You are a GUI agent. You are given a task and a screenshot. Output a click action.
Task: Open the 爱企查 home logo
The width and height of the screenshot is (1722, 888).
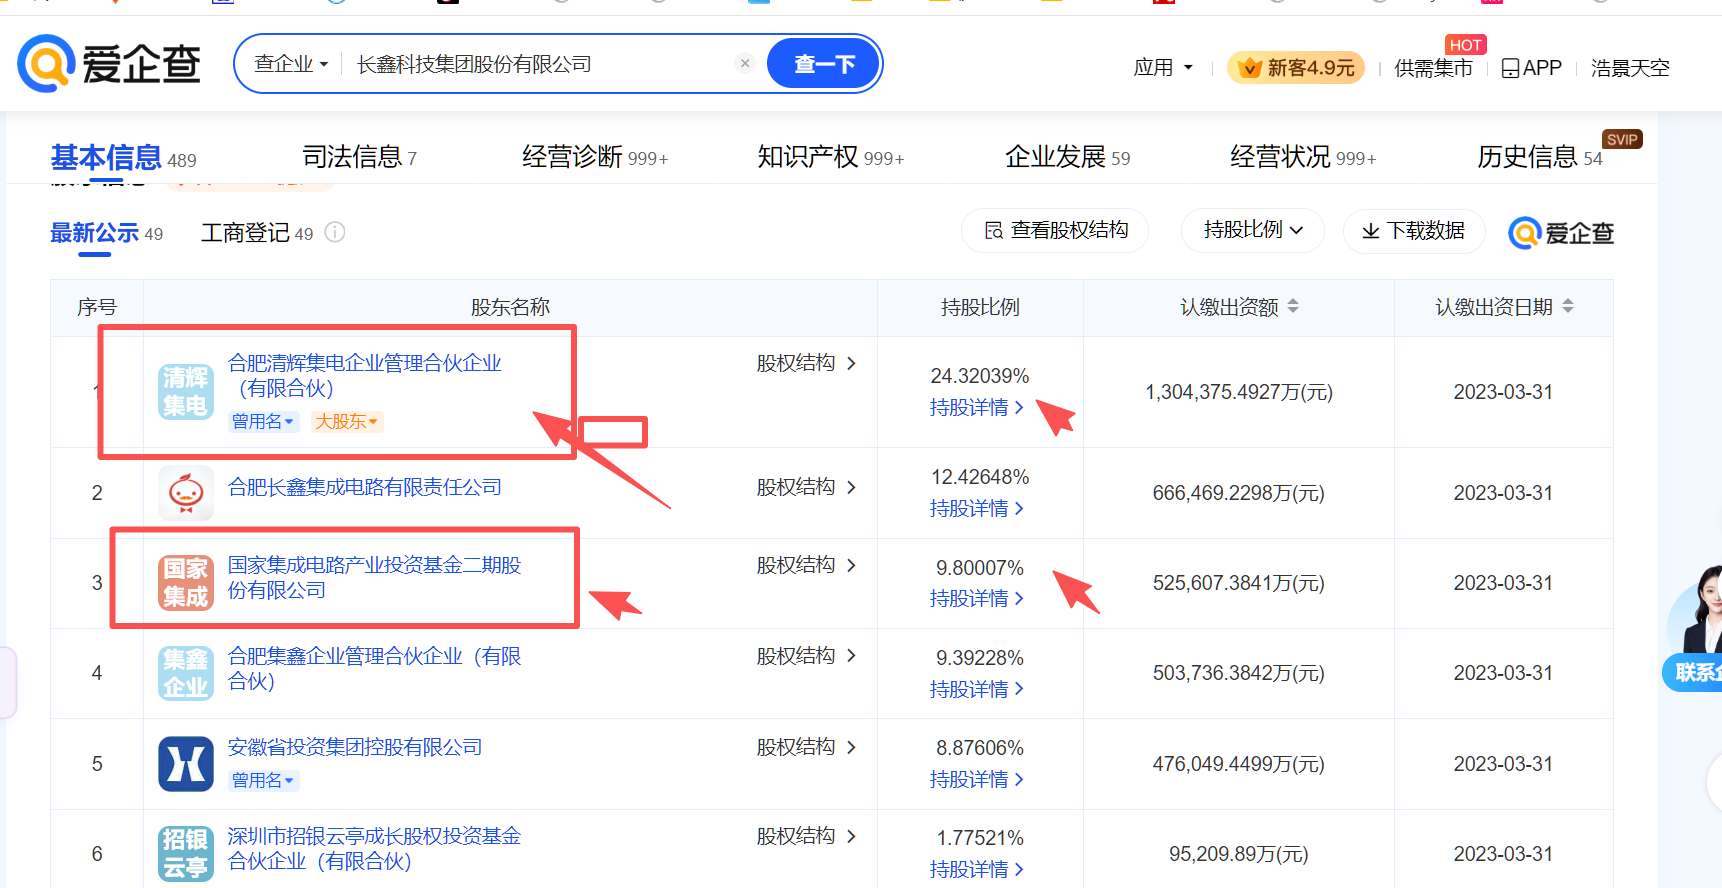tap(109, 64)
